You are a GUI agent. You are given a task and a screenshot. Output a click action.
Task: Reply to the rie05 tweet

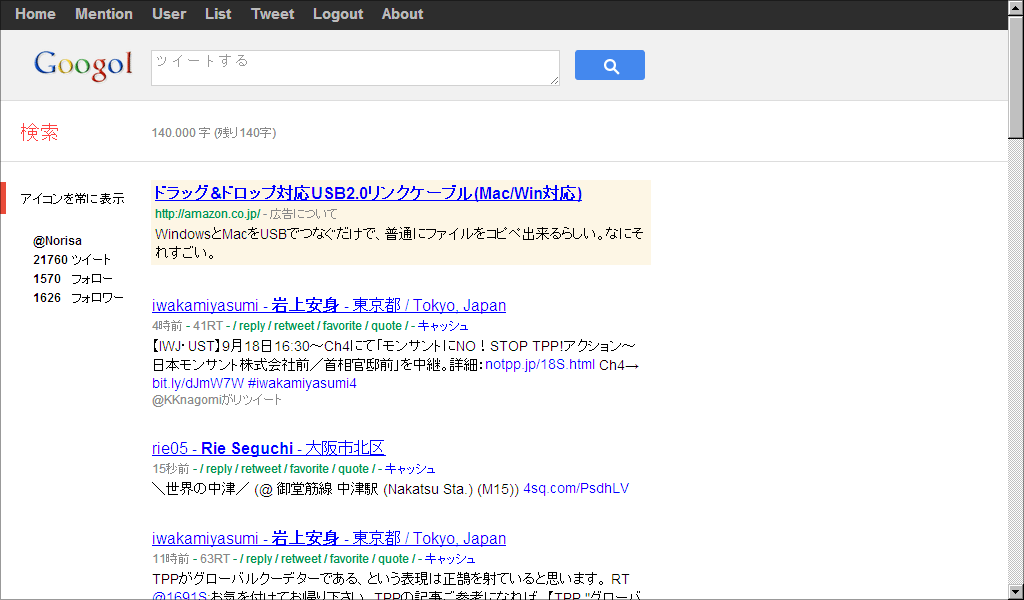[219, 469]
